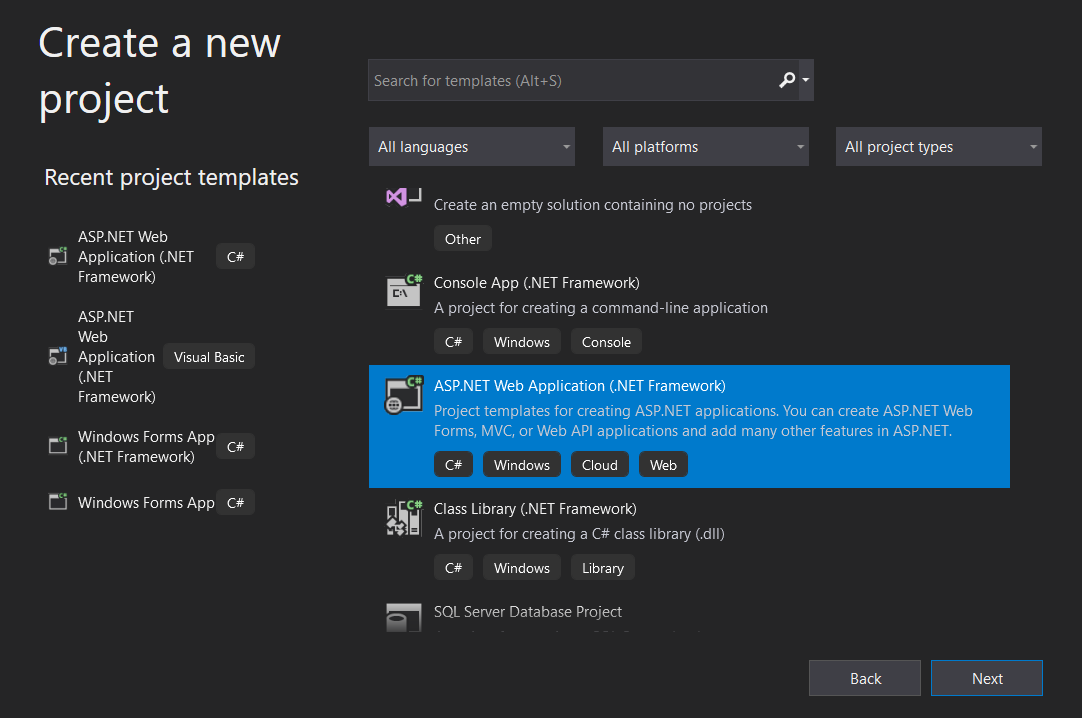Click the SQL Server Database Project icon
Viewport: 1082px width, 718px height.
(x=404, y=617)
